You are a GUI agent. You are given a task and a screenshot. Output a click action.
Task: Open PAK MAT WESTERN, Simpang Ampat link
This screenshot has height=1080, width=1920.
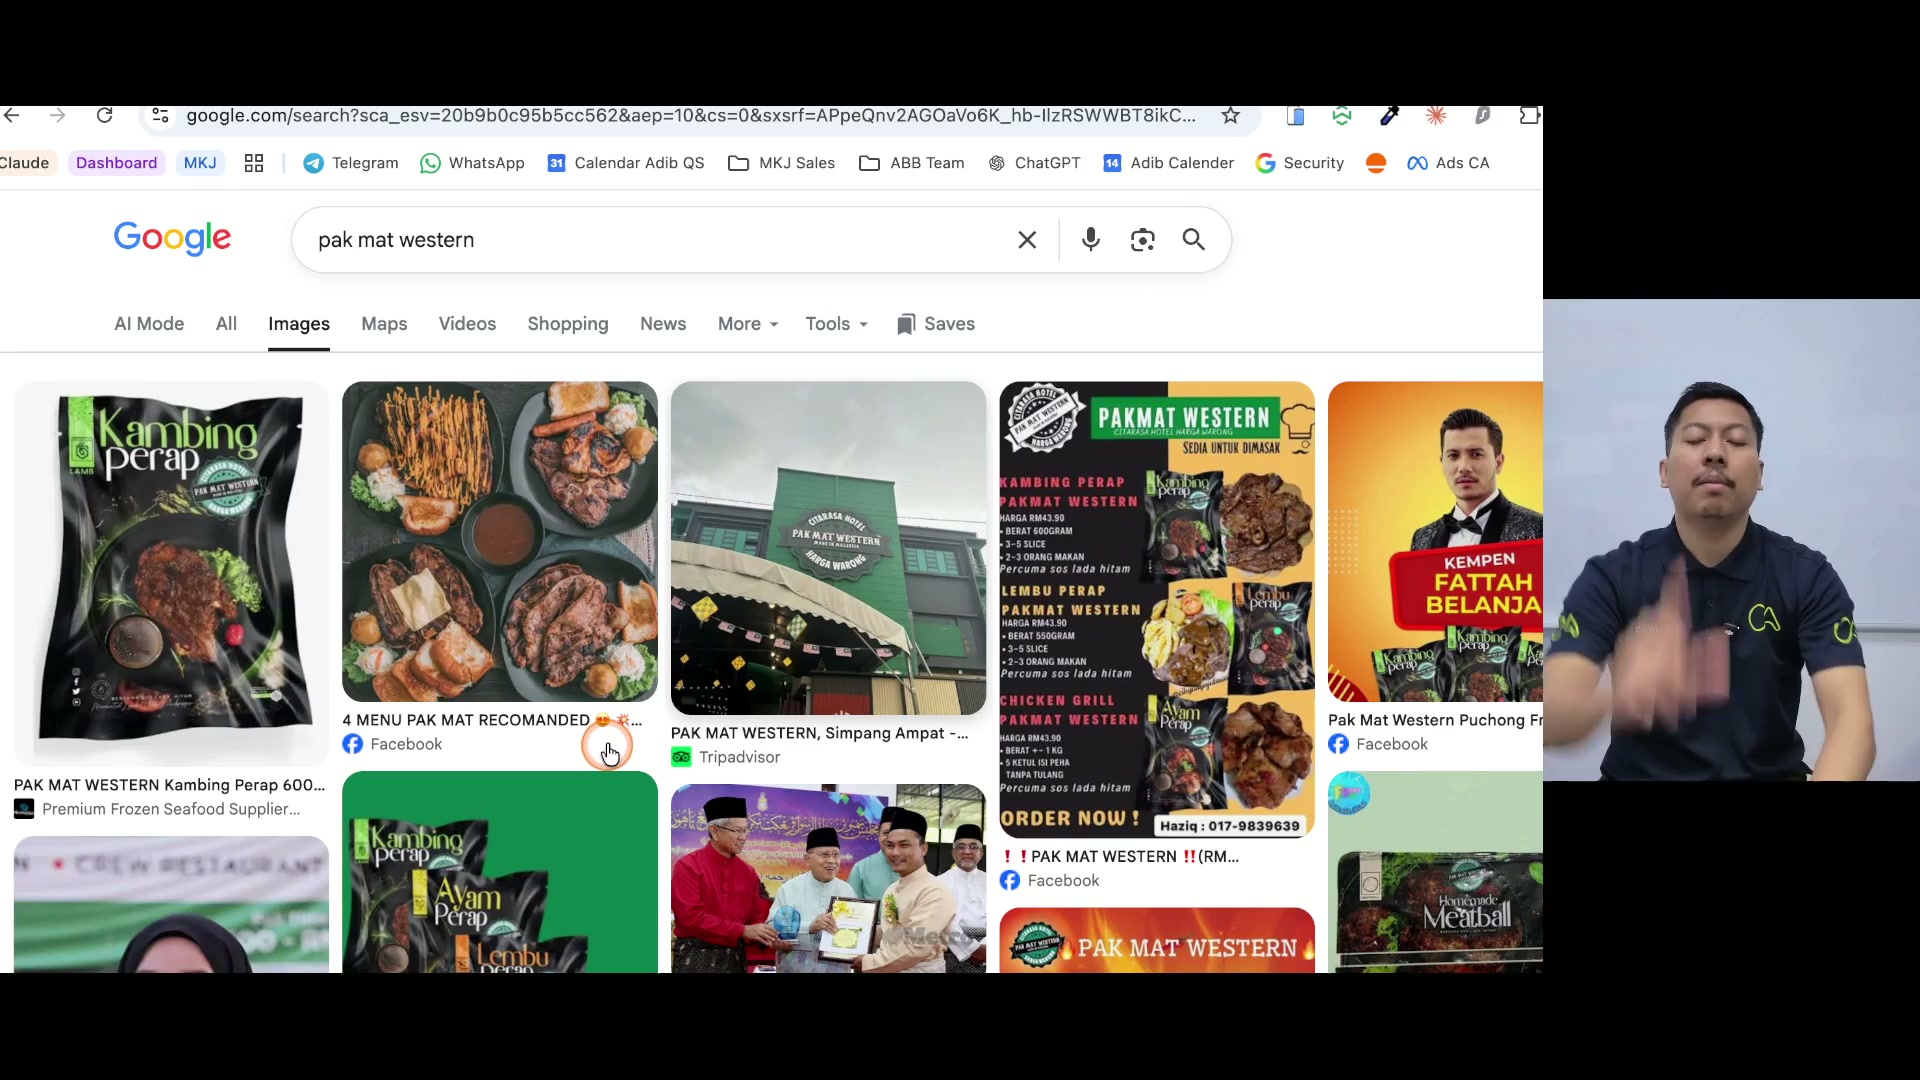pyautogui.click(x=820, y=733)
